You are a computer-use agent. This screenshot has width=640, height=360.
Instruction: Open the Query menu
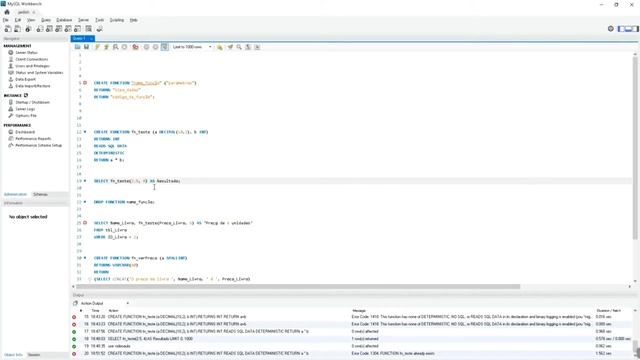pyautogui.click(x=46, y=20)
